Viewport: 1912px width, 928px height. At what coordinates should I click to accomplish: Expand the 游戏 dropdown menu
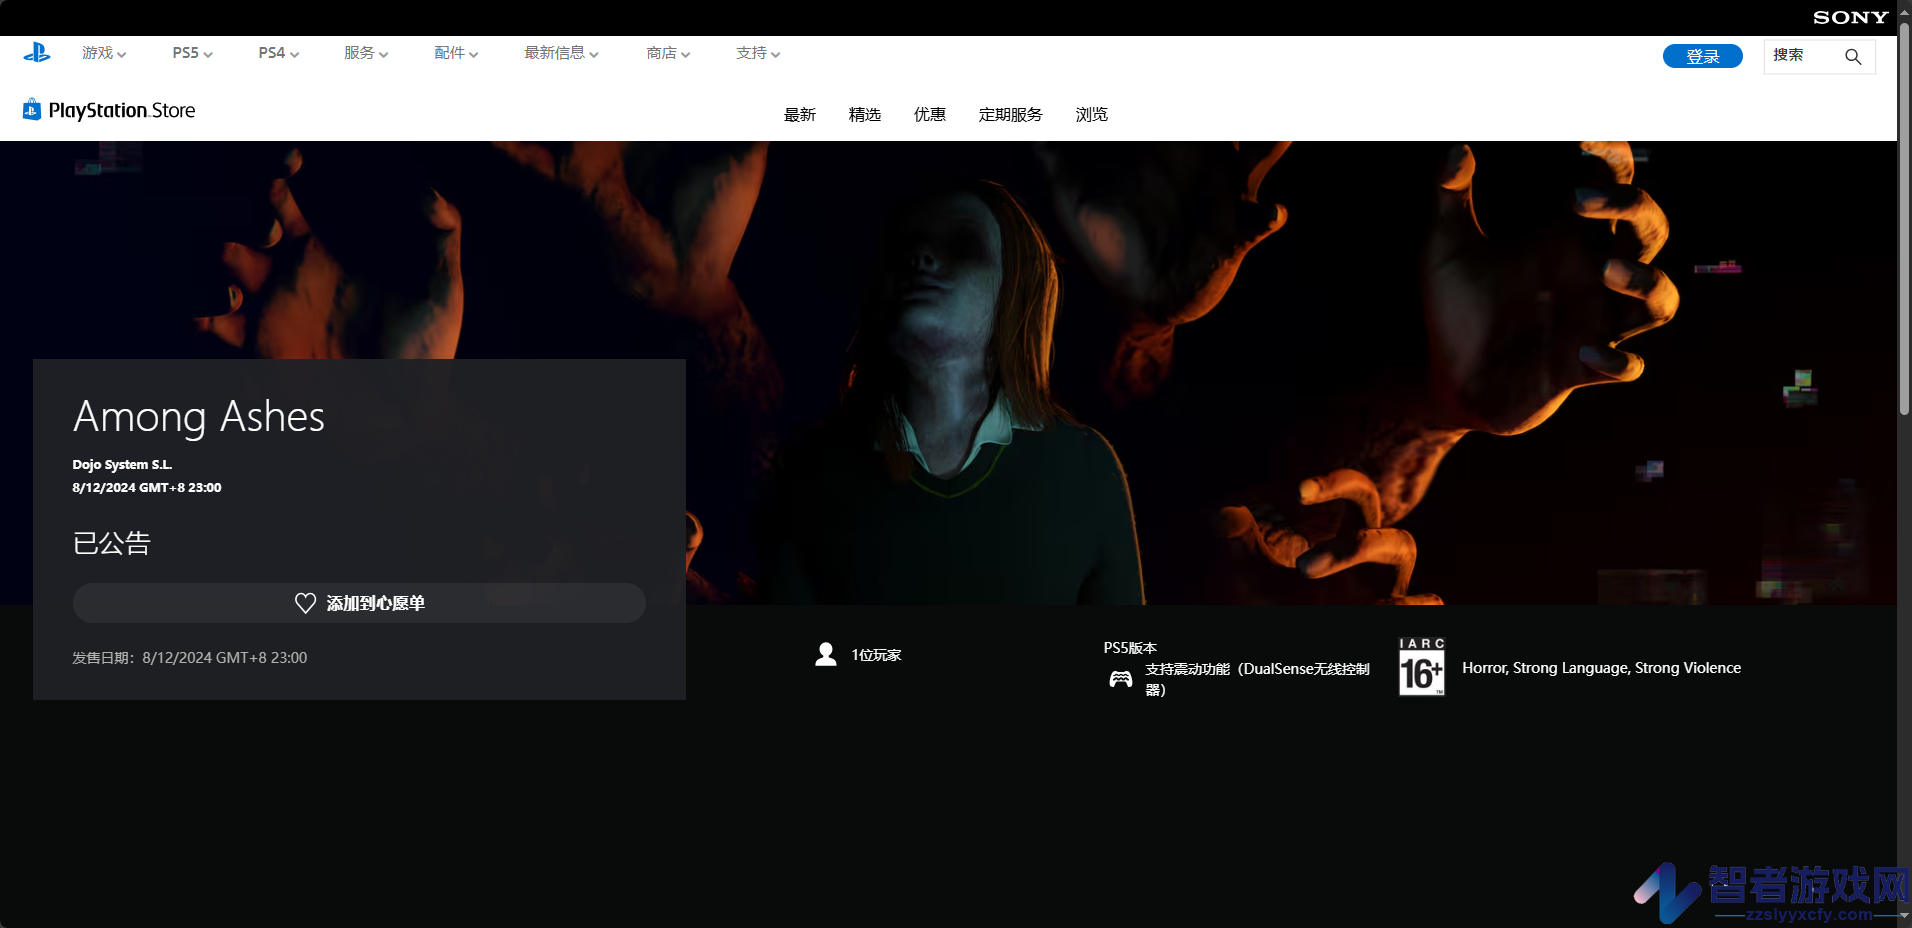[x=104, y=53]
